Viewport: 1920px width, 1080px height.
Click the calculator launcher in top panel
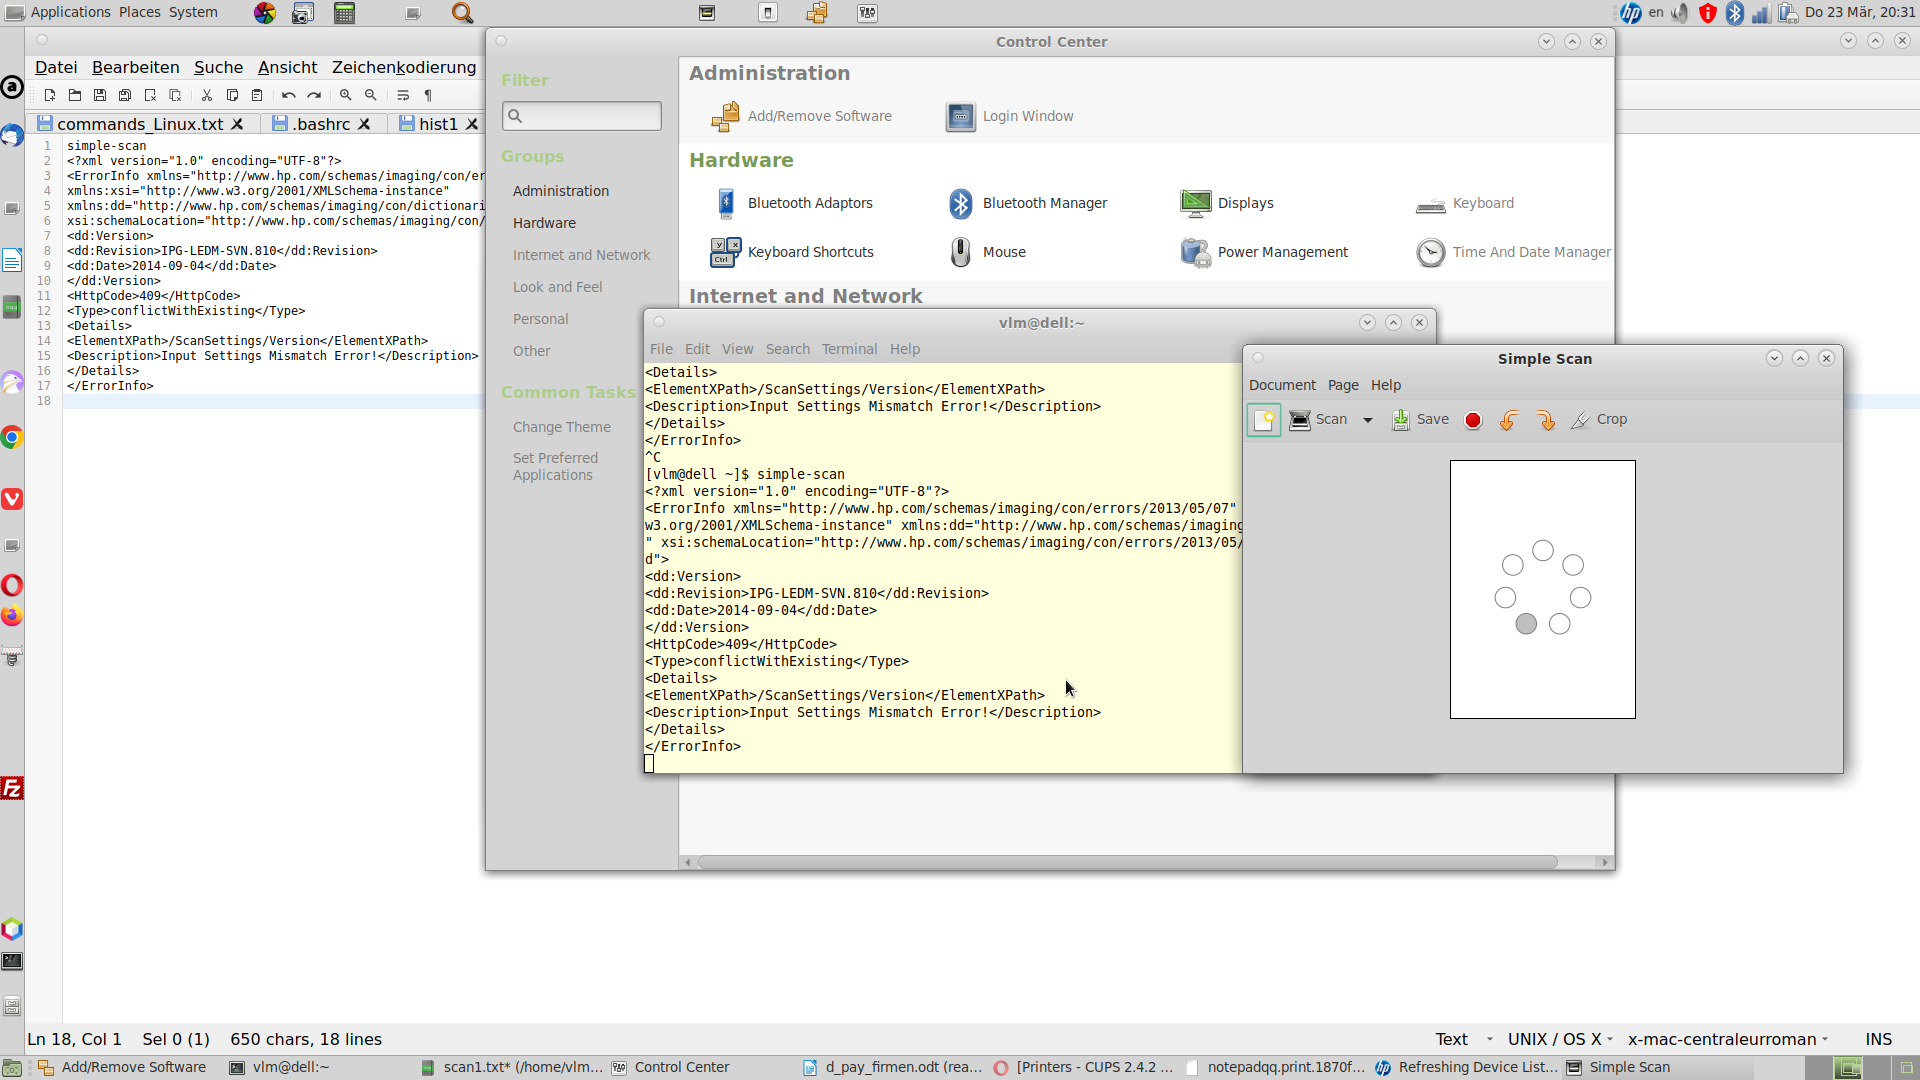coord(345,13)
